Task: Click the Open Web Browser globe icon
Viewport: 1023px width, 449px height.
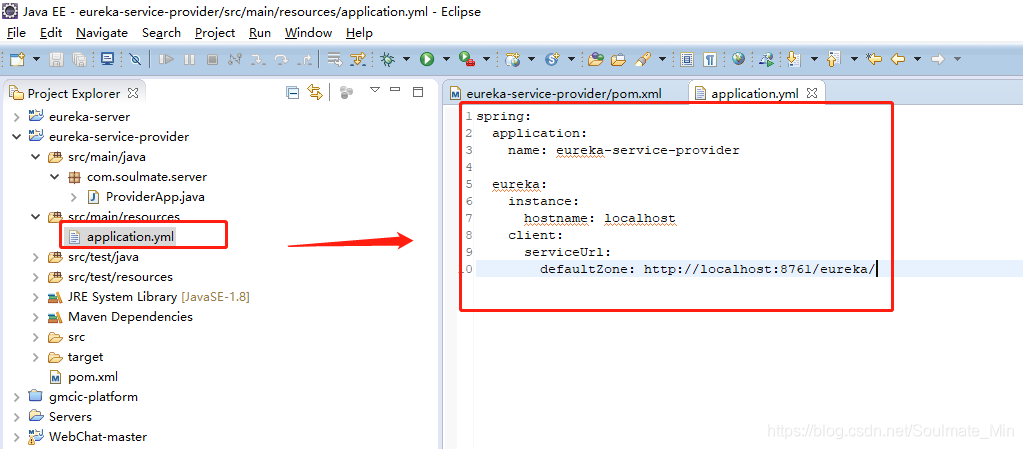Action: click(739, 59)
